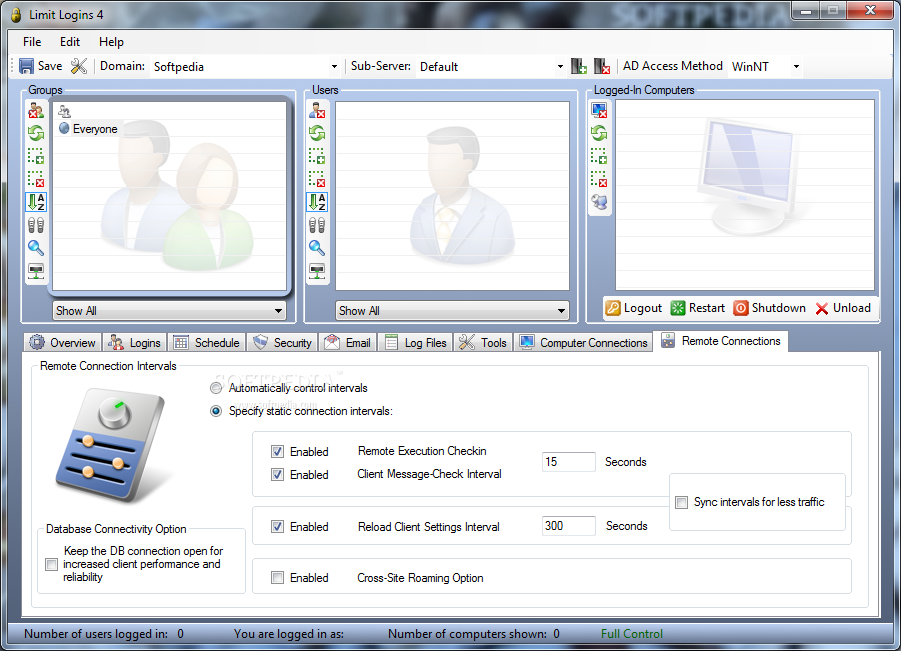The width and height of the screenshot is (901, 651).
Task: Refresh the Users list
Action: tap(317, 133)
